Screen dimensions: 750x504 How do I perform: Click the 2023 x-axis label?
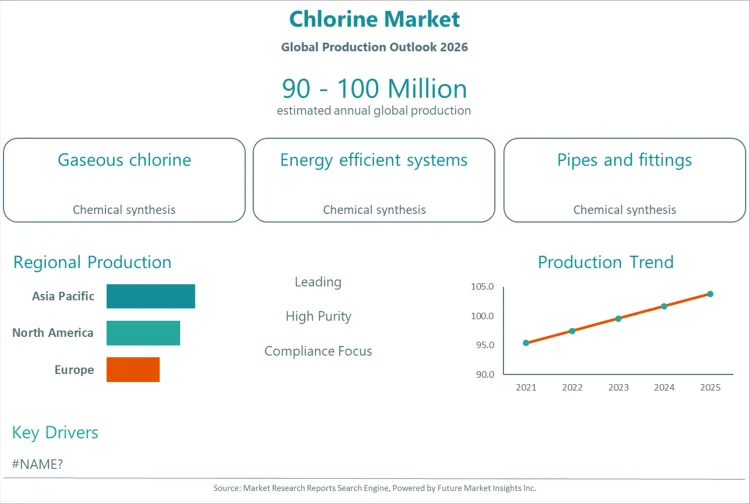coord(618,388)
